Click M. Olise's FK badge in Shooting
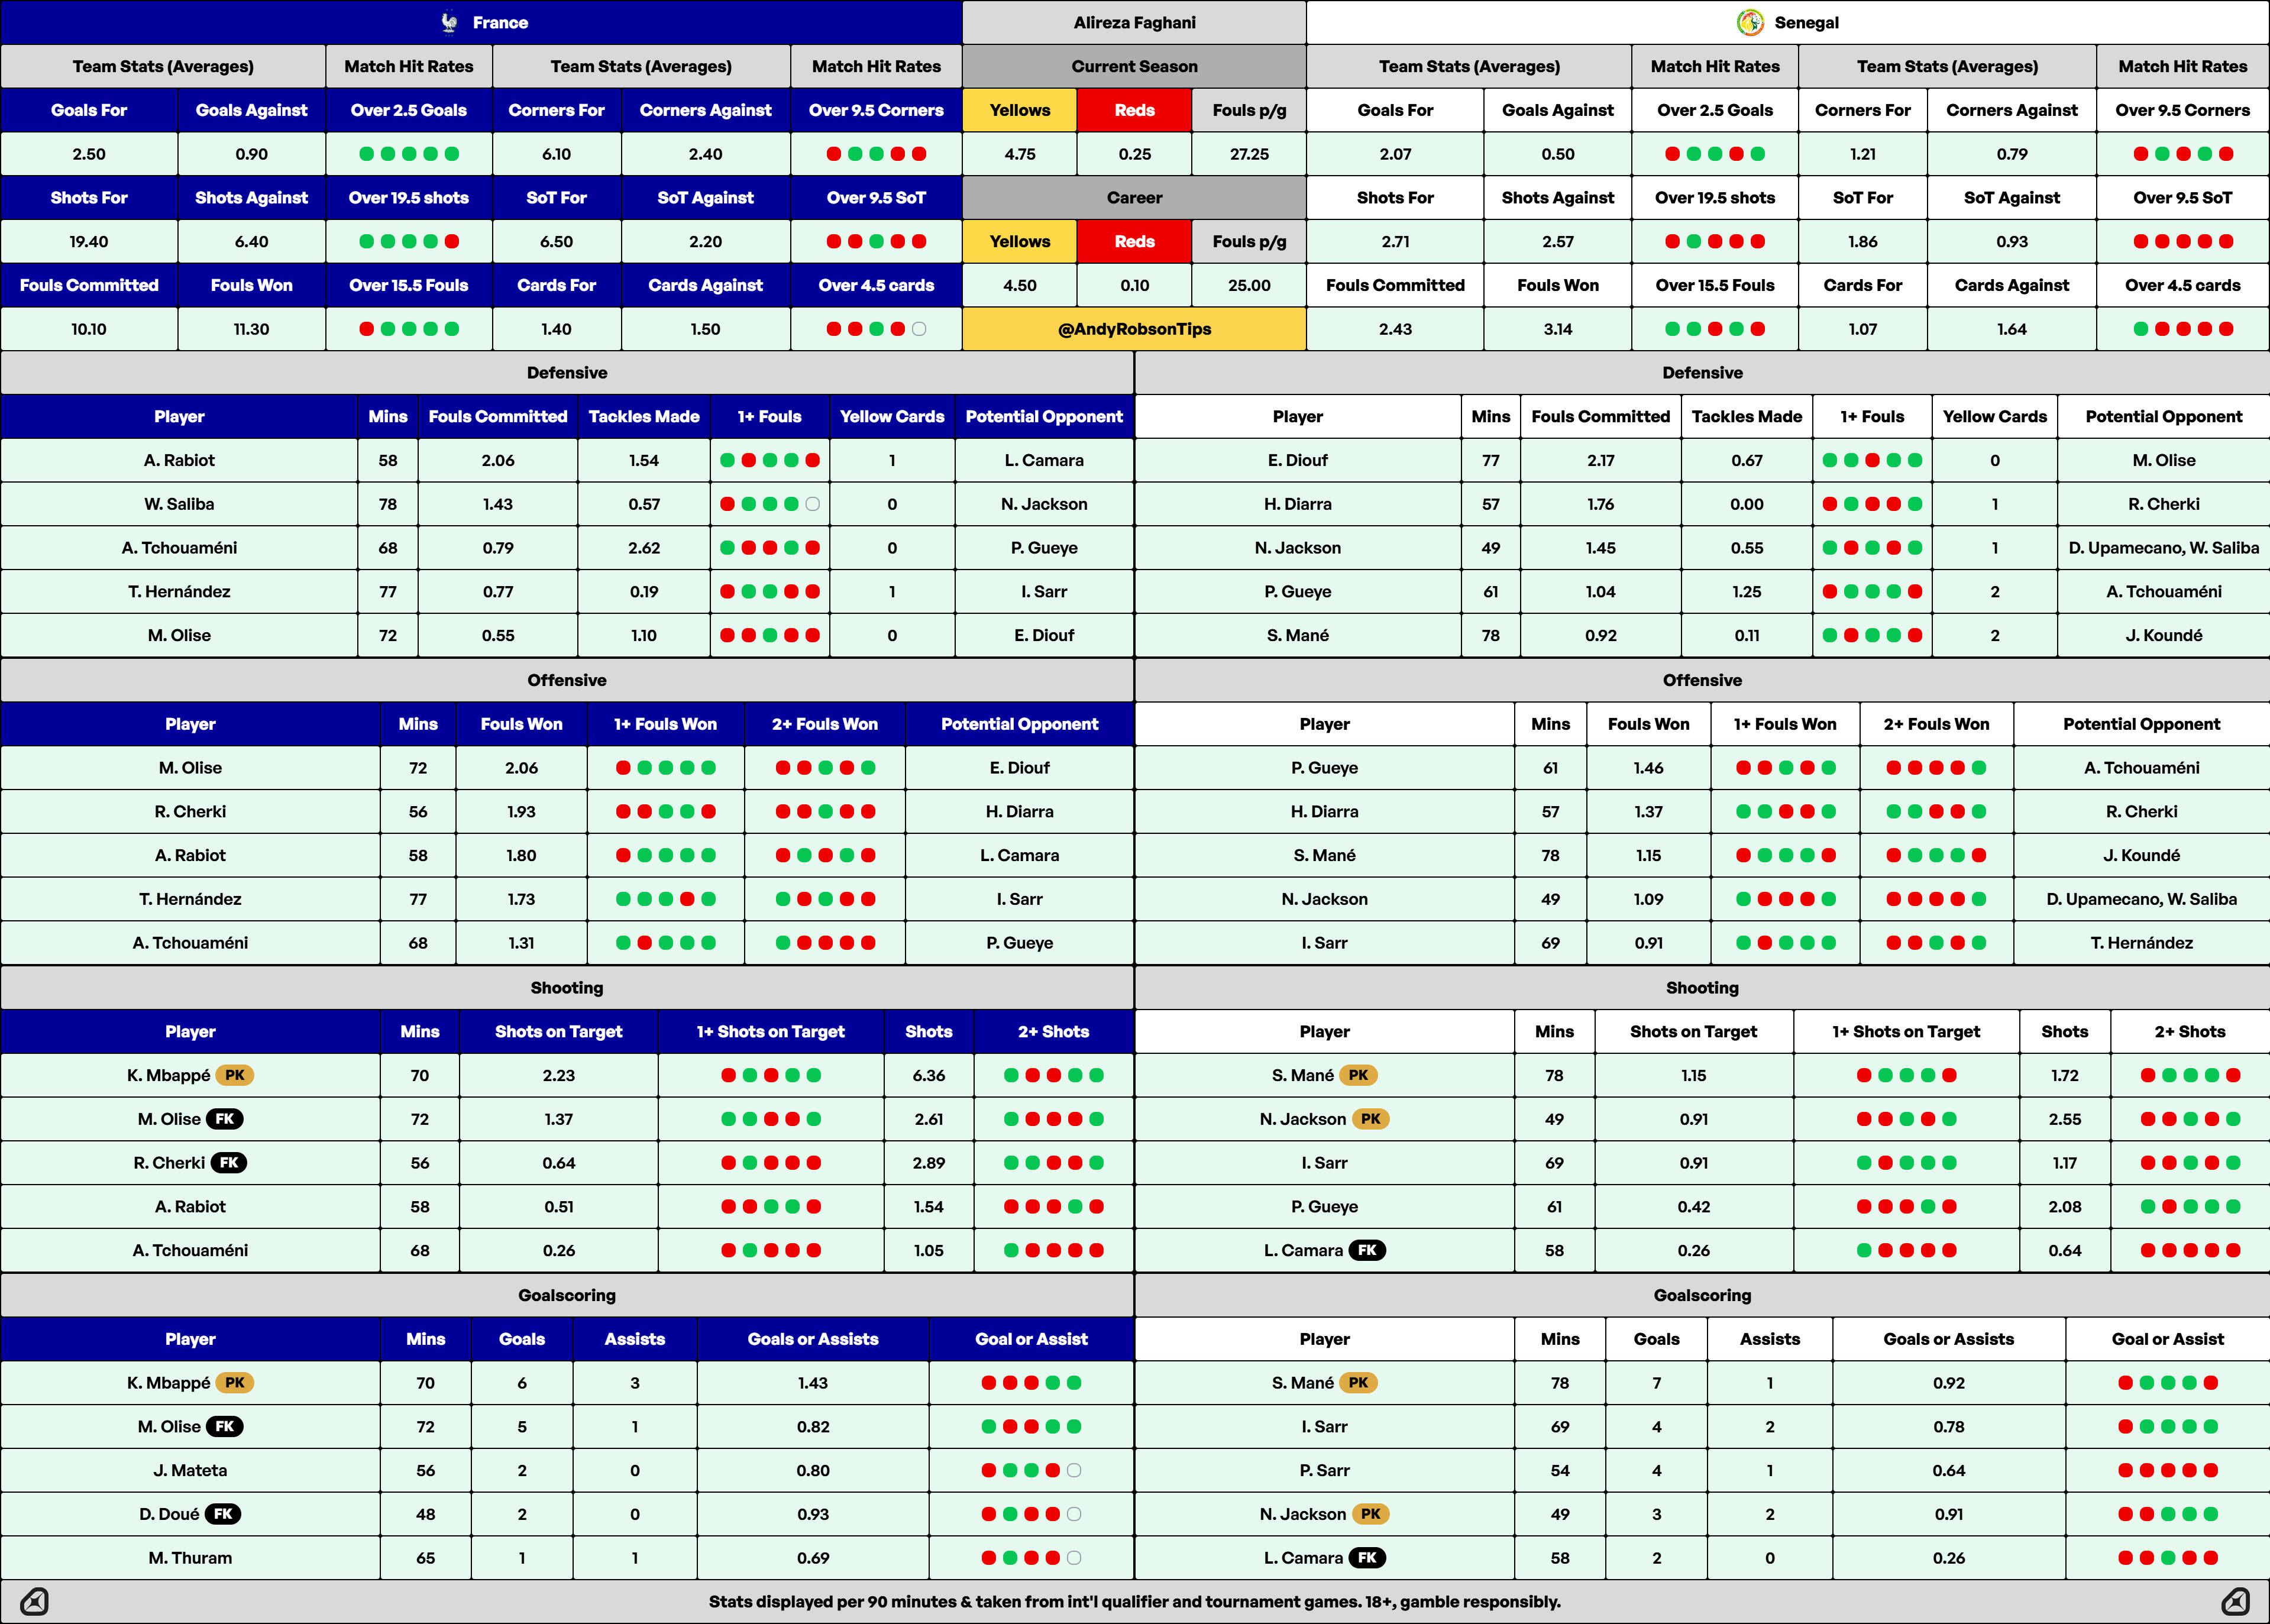The image size is (2270, 1624). point(225,1119)
